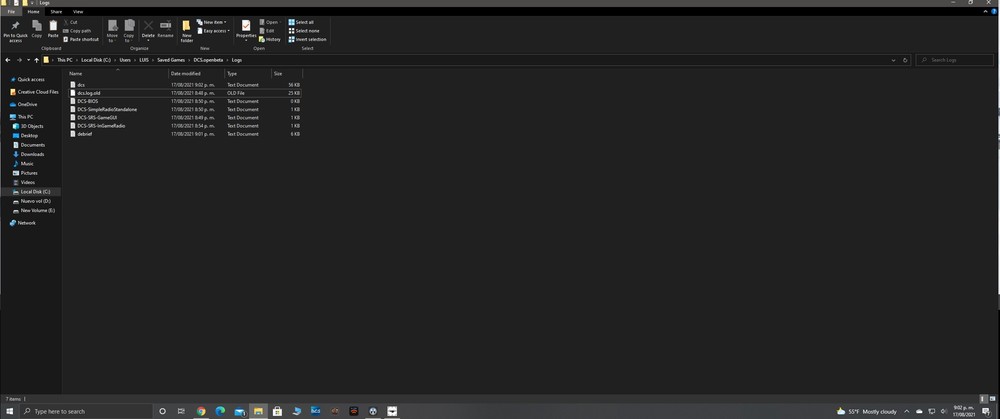Click Pin to Quick access icon

pyautogui.click(x=15, y=31)
